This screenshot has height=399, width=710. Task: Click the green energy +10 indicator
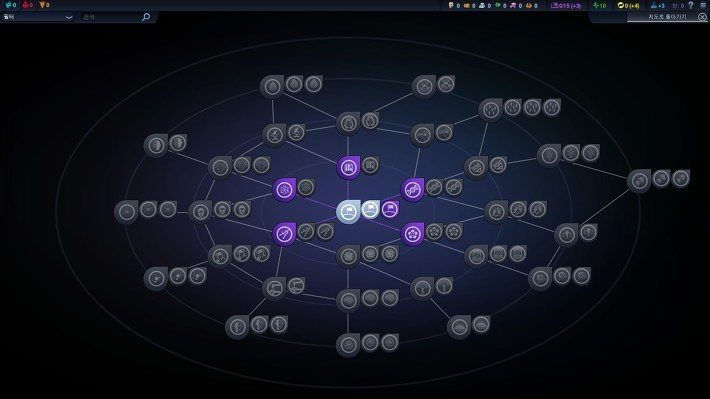pyautogui.click(x=600, y=5)
